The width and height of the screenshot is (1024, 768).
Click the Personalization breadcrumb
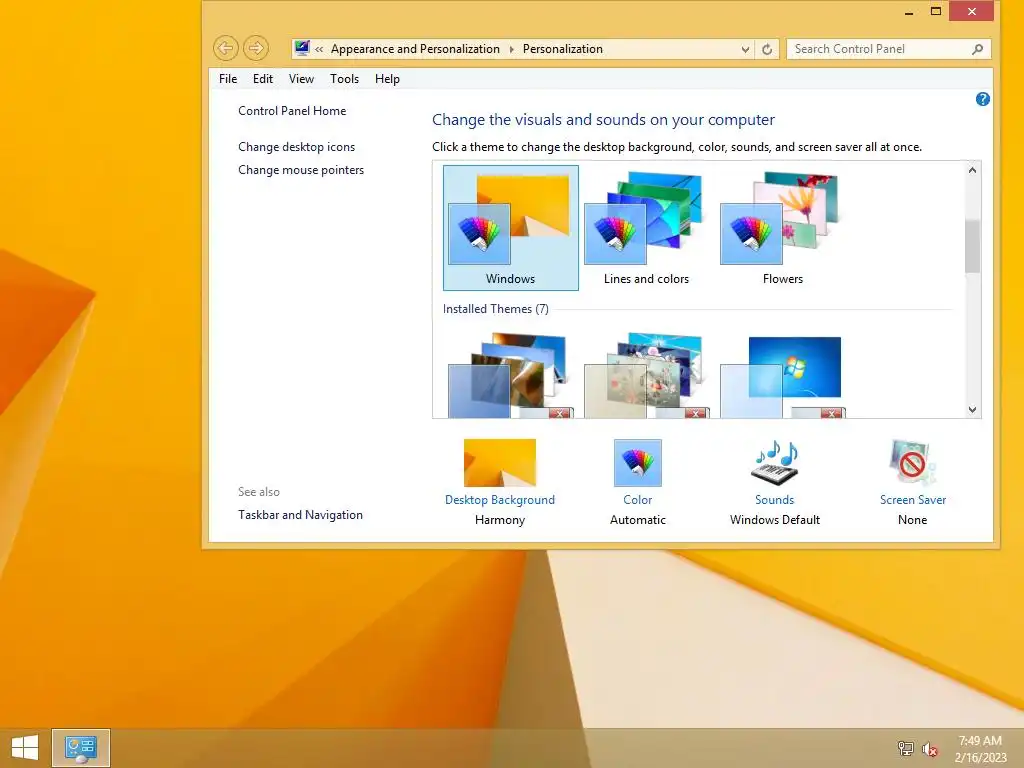pos(562,49)
